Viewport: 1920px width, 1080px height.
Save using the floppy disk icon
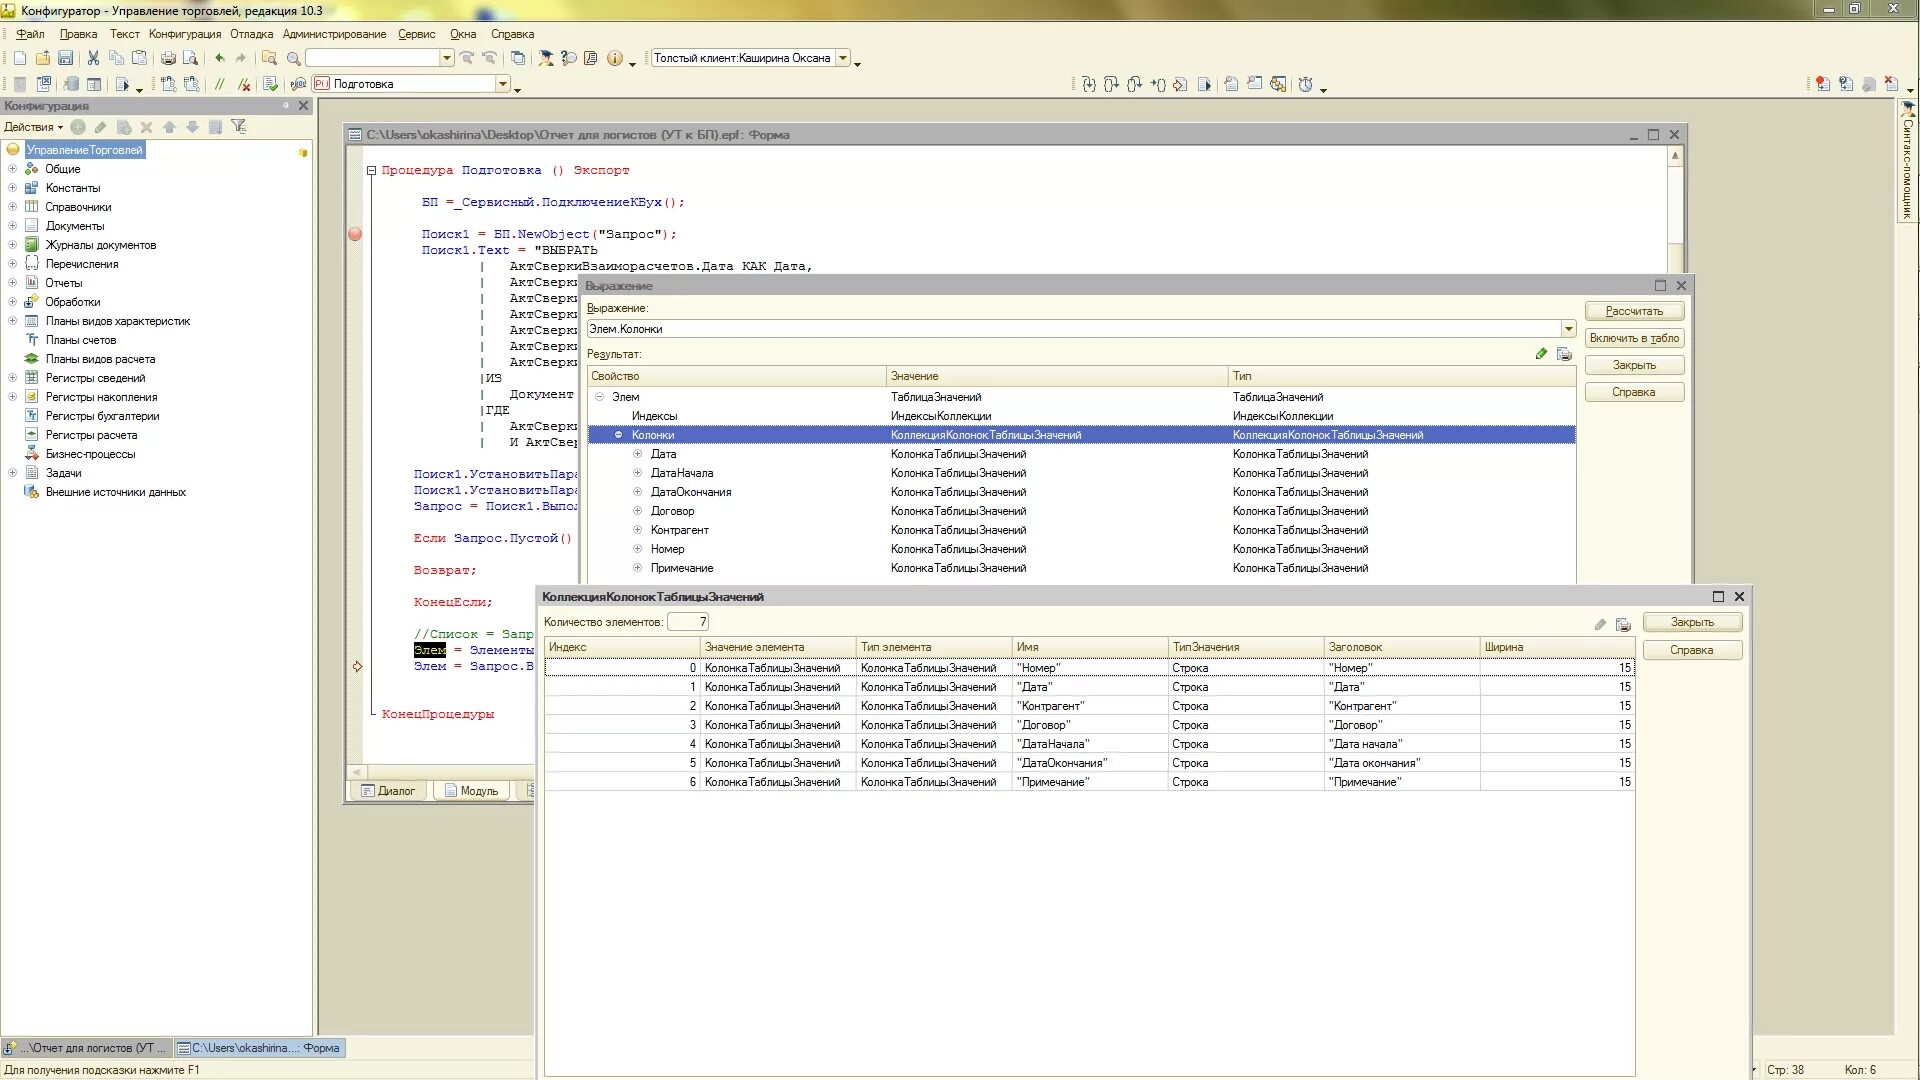tap(65, 58)
